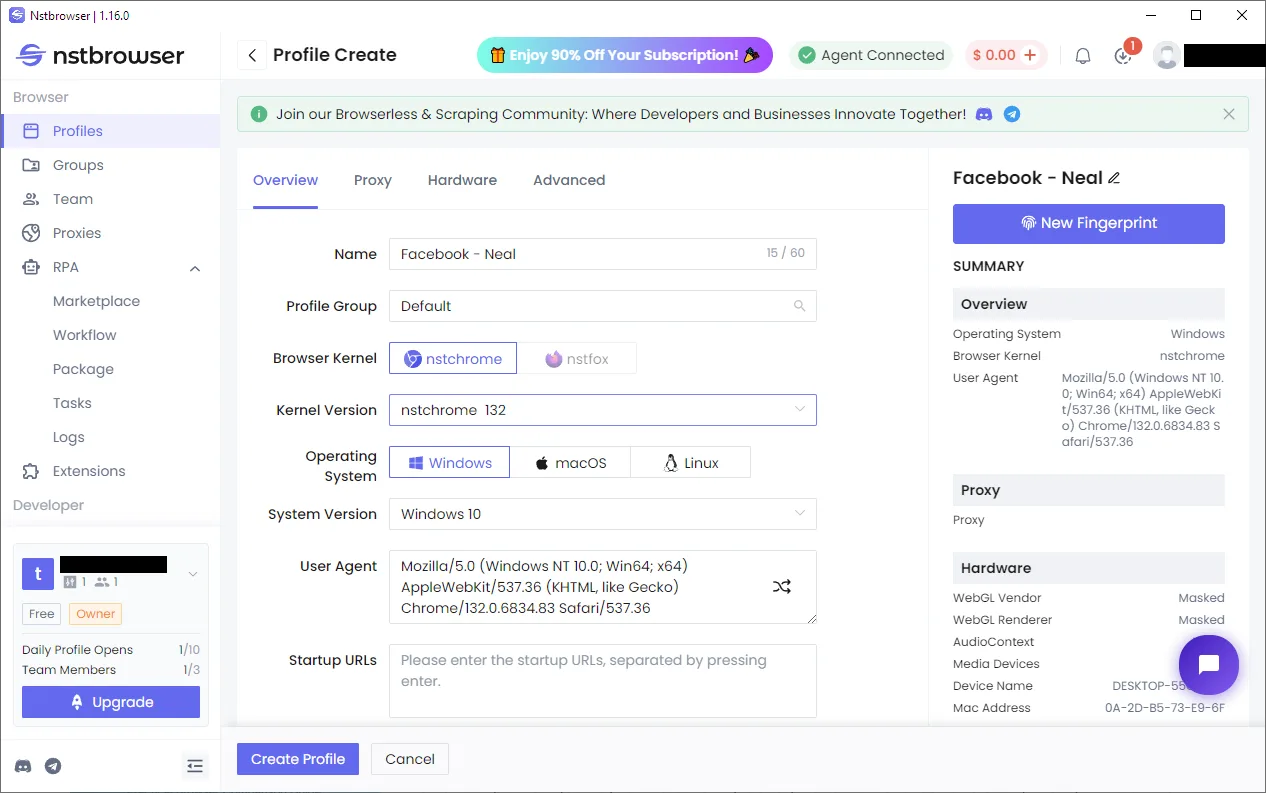Select the nstfox browser kernel
Image resolution: width=1266 pixels, height=793 pixels.
577,358
